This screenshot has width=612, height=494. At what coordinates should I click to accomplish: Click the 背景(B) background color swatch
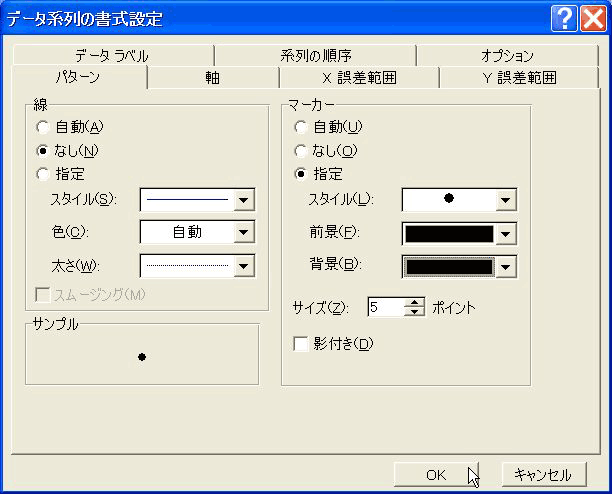[449, 267]
